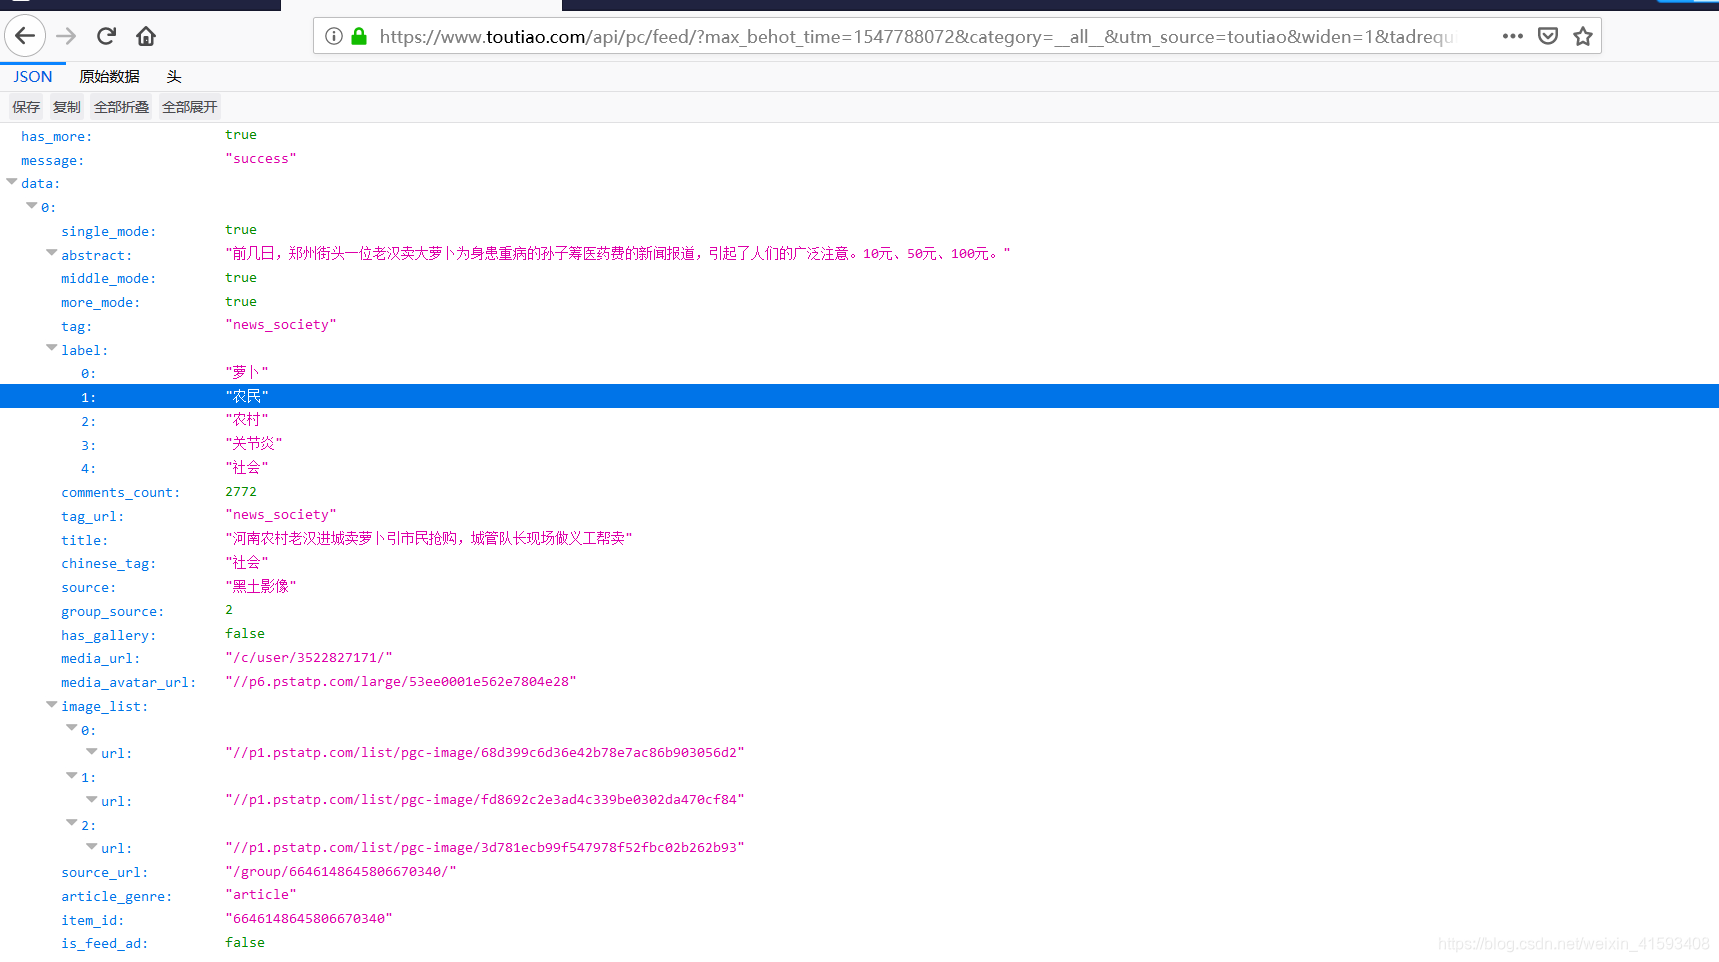Click the image url value ending 903056d2
The height and width of the screenshot is (962, 1719).
(485, 752)
